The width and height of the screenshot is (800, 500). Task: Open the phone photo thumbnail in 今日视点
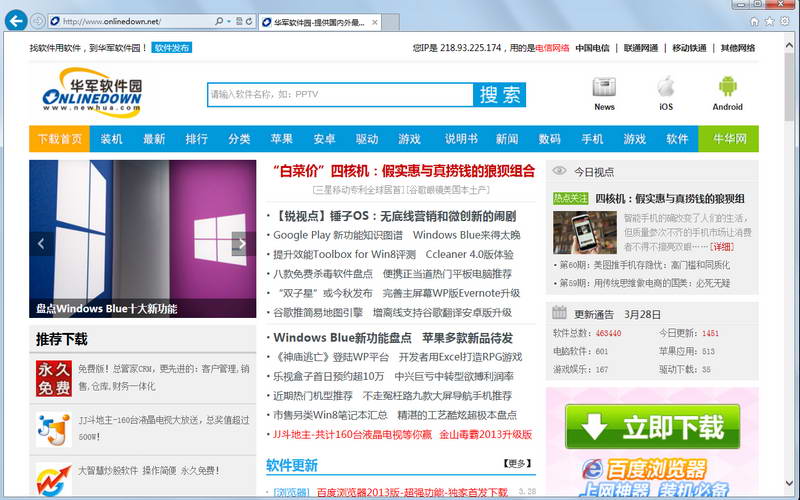click(585, 233)
